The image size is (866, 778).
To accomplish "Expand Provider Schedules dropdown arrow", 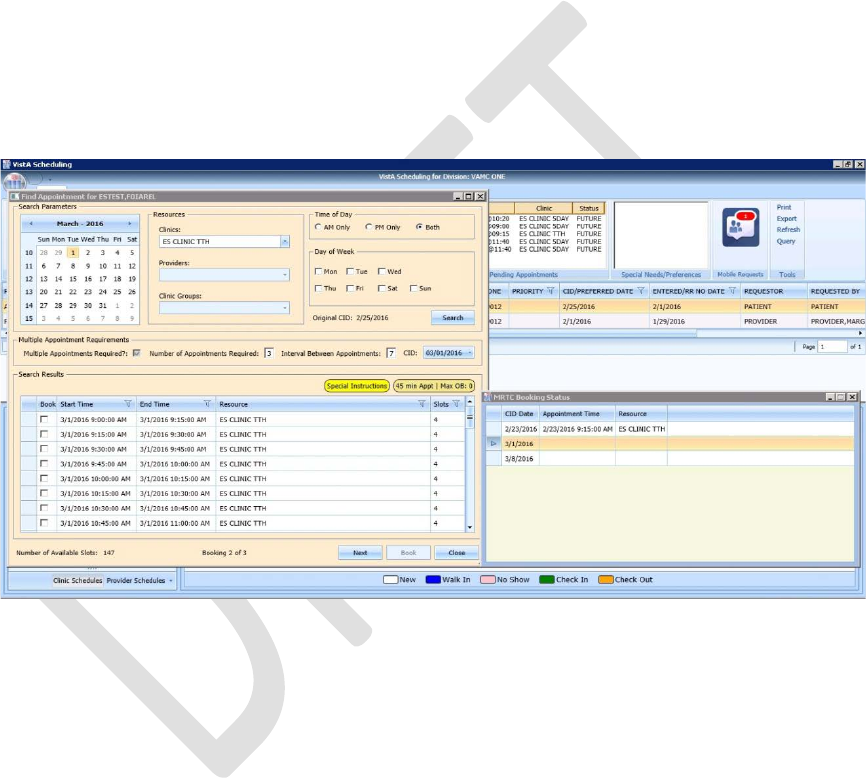I will (x=171, y=580).
